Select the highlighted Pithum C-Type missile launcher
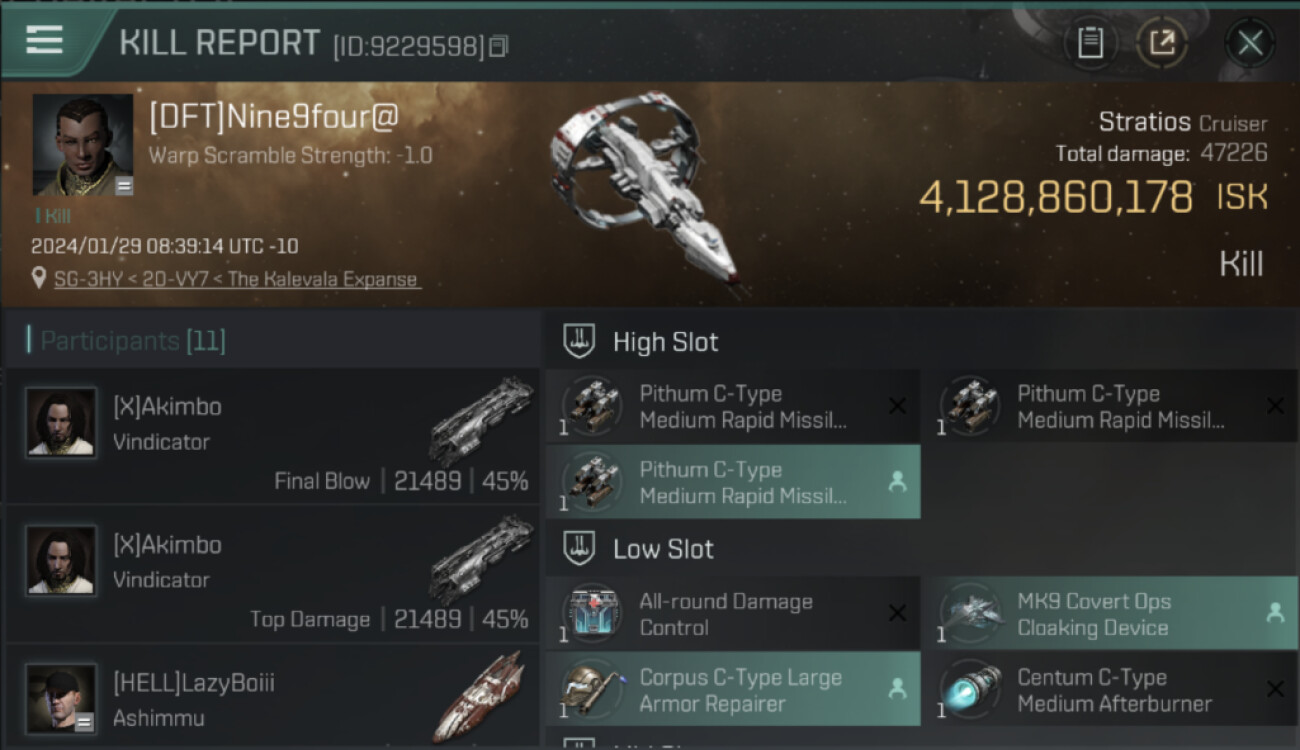The width and height of the screenshot is (1300, 750). point(732,482)
